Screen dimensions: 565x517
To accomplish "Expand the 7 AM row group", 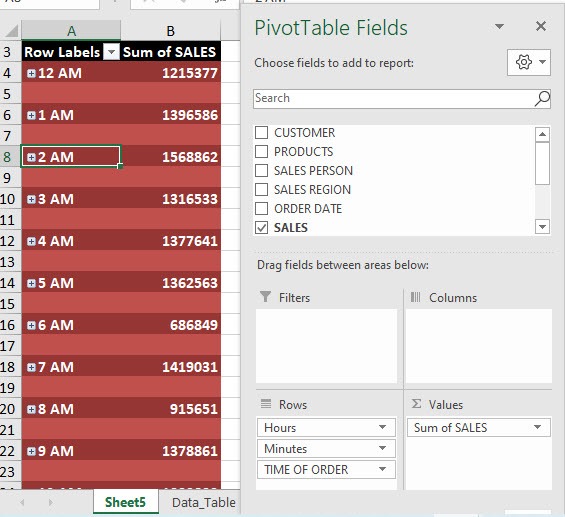I will [31, 367].
